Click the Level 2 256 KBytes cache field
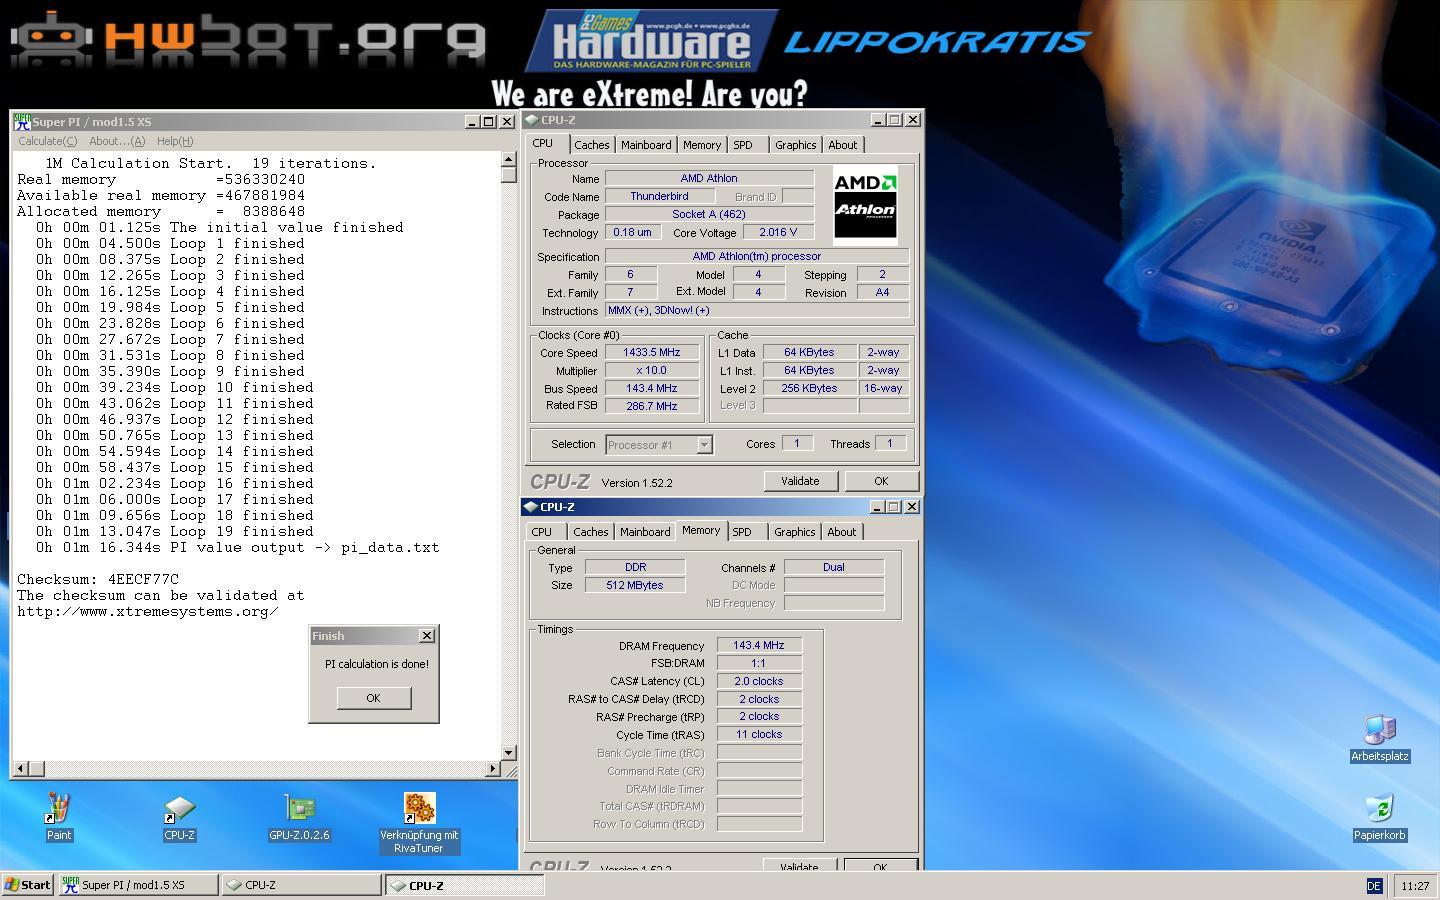This screenshot has width=1440, height=900. tap(810, 388)
